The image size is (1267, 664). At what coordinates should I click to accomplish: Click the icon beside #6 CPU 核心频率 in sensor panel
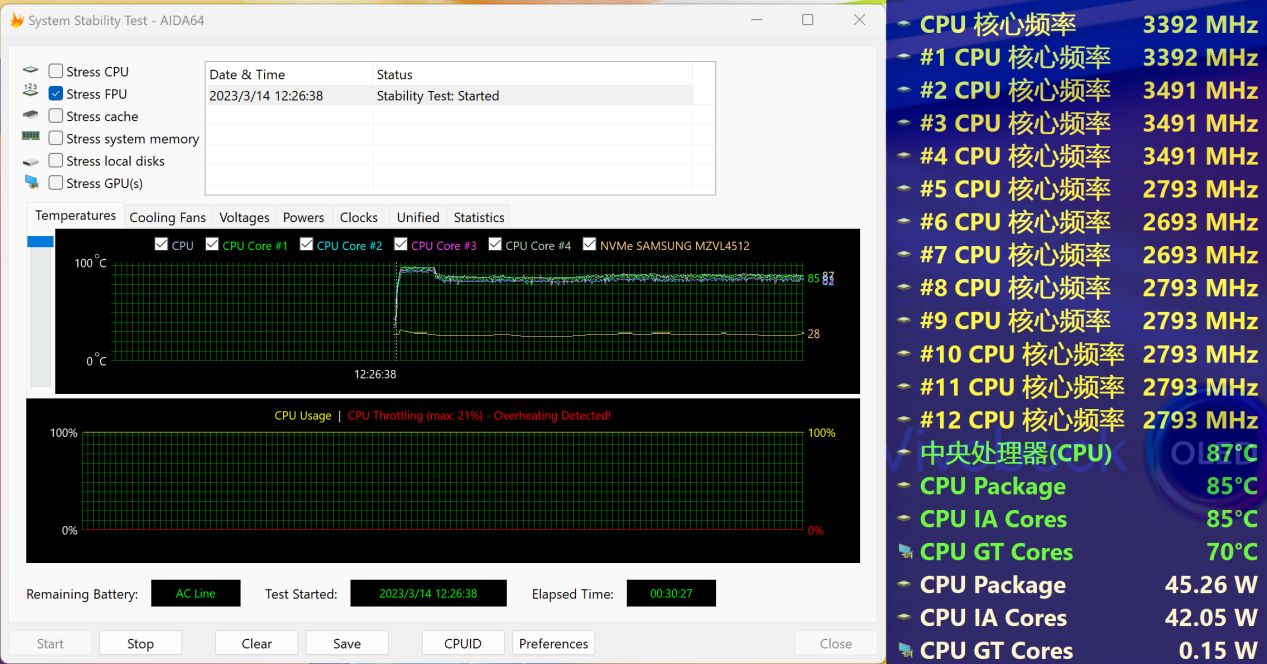tap(904, 223)
